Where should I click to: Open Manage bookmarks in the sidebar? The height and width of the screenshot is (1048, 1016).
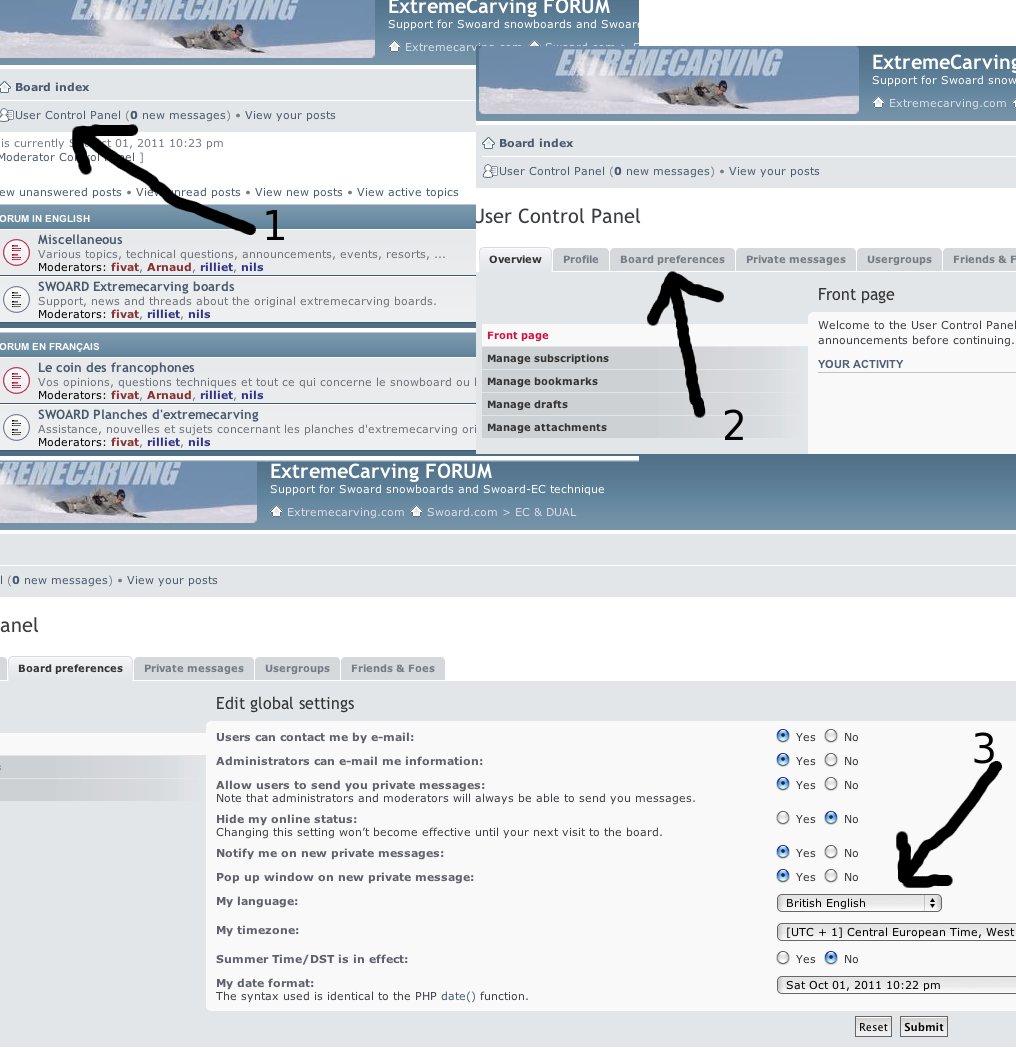(542, 382)
